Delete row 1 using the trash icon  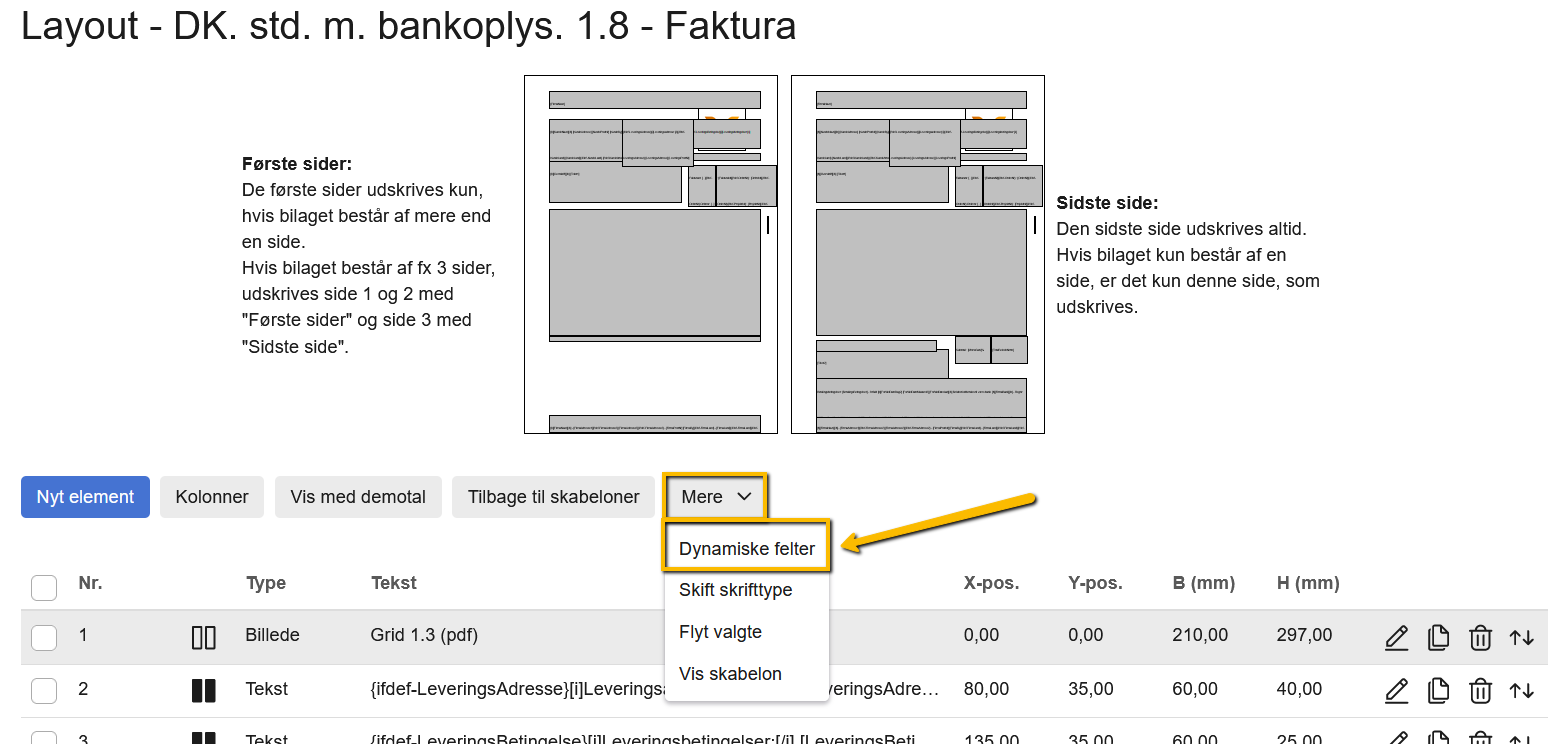1480,637
